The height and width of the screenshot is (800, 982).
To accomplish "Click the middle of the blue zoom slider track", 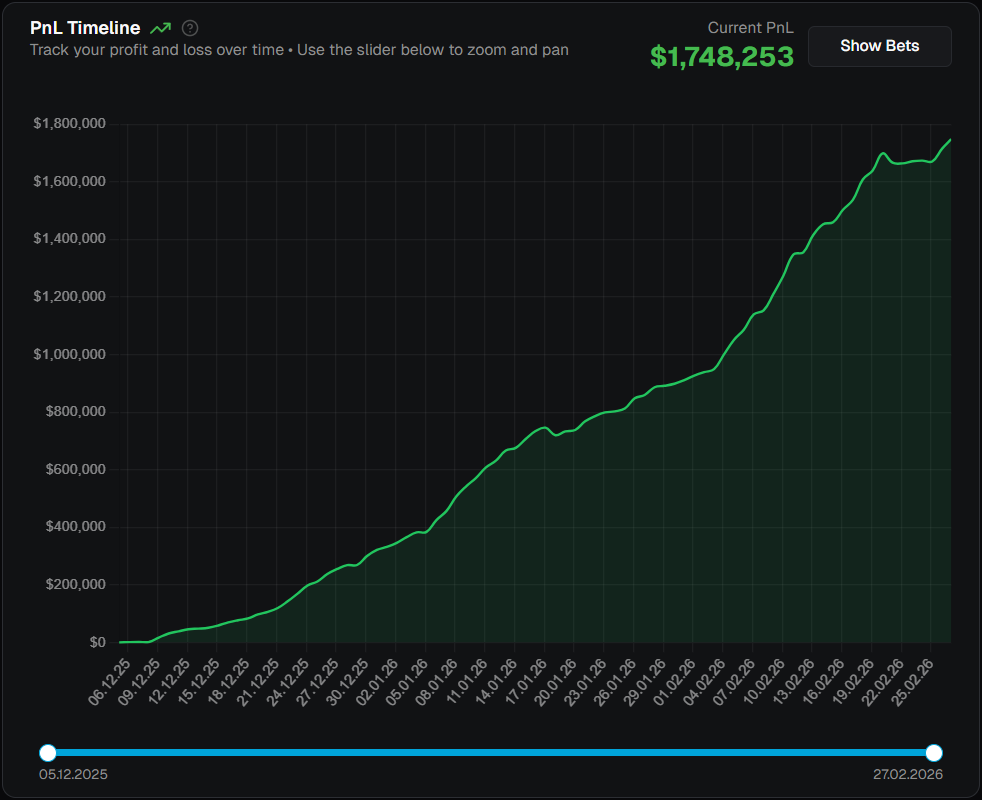I will [490, 753].
